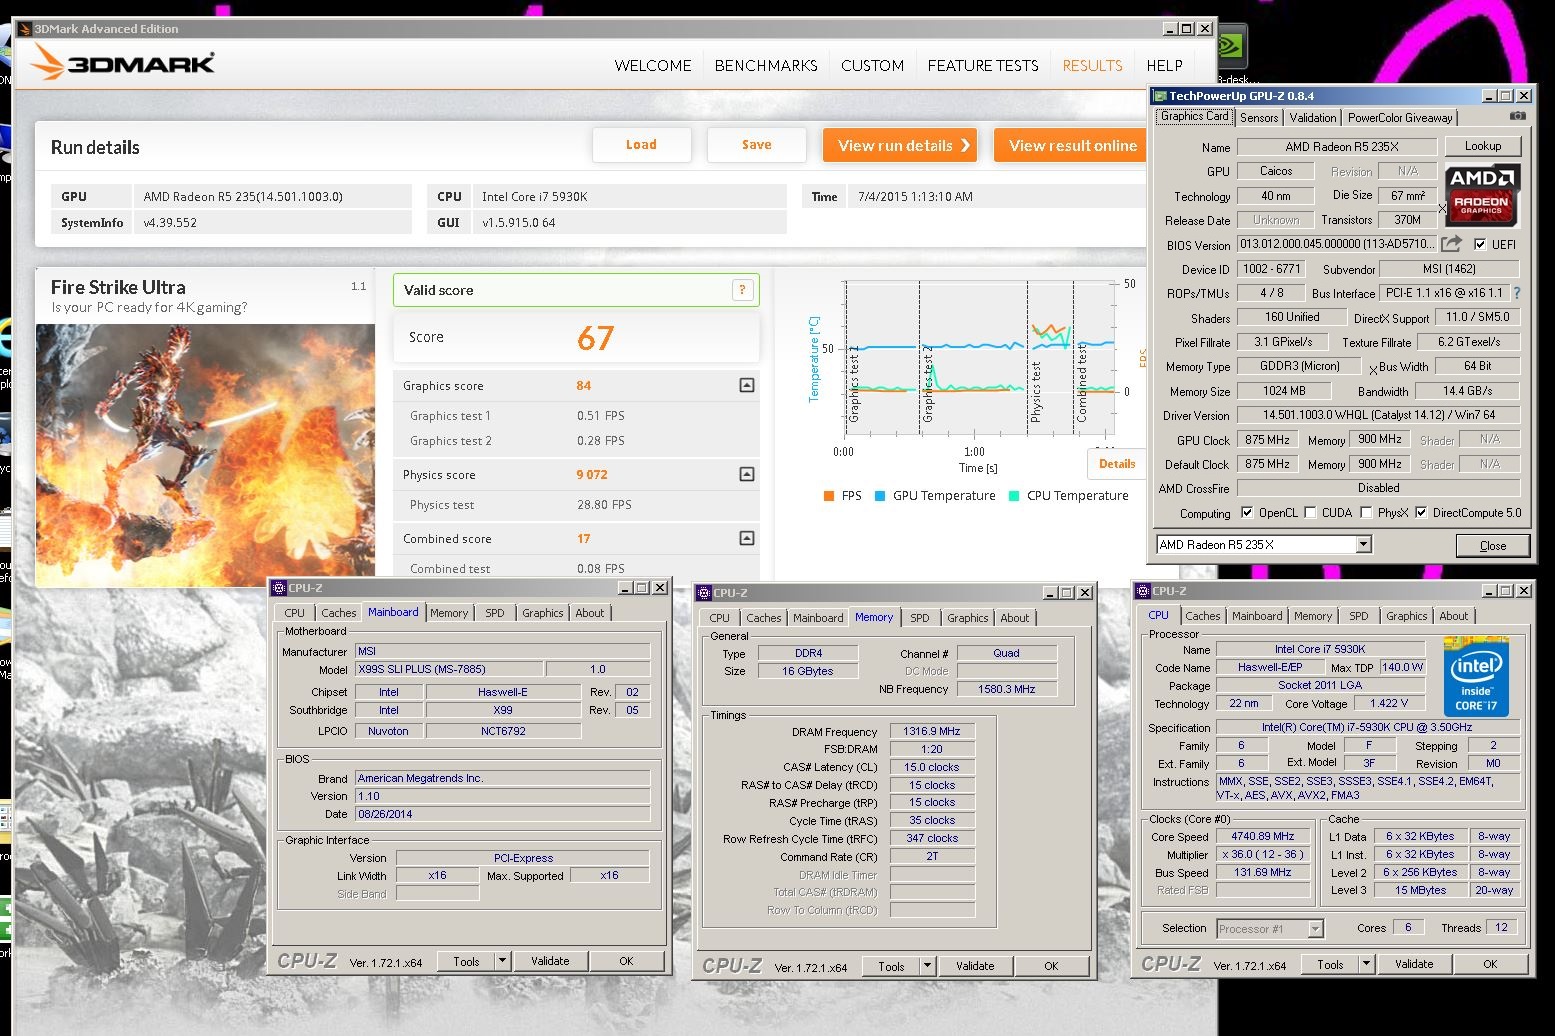Open the HELP tab in 3DMark

click(x=1164, y=65)
